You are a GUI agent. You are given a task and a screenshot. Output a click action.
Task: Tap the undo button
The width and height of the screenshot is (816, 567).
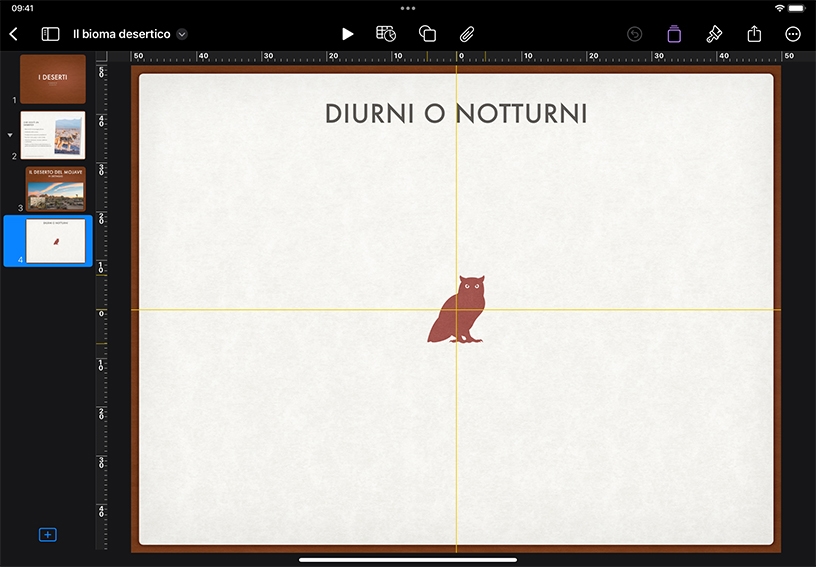[x=634, y=34]
